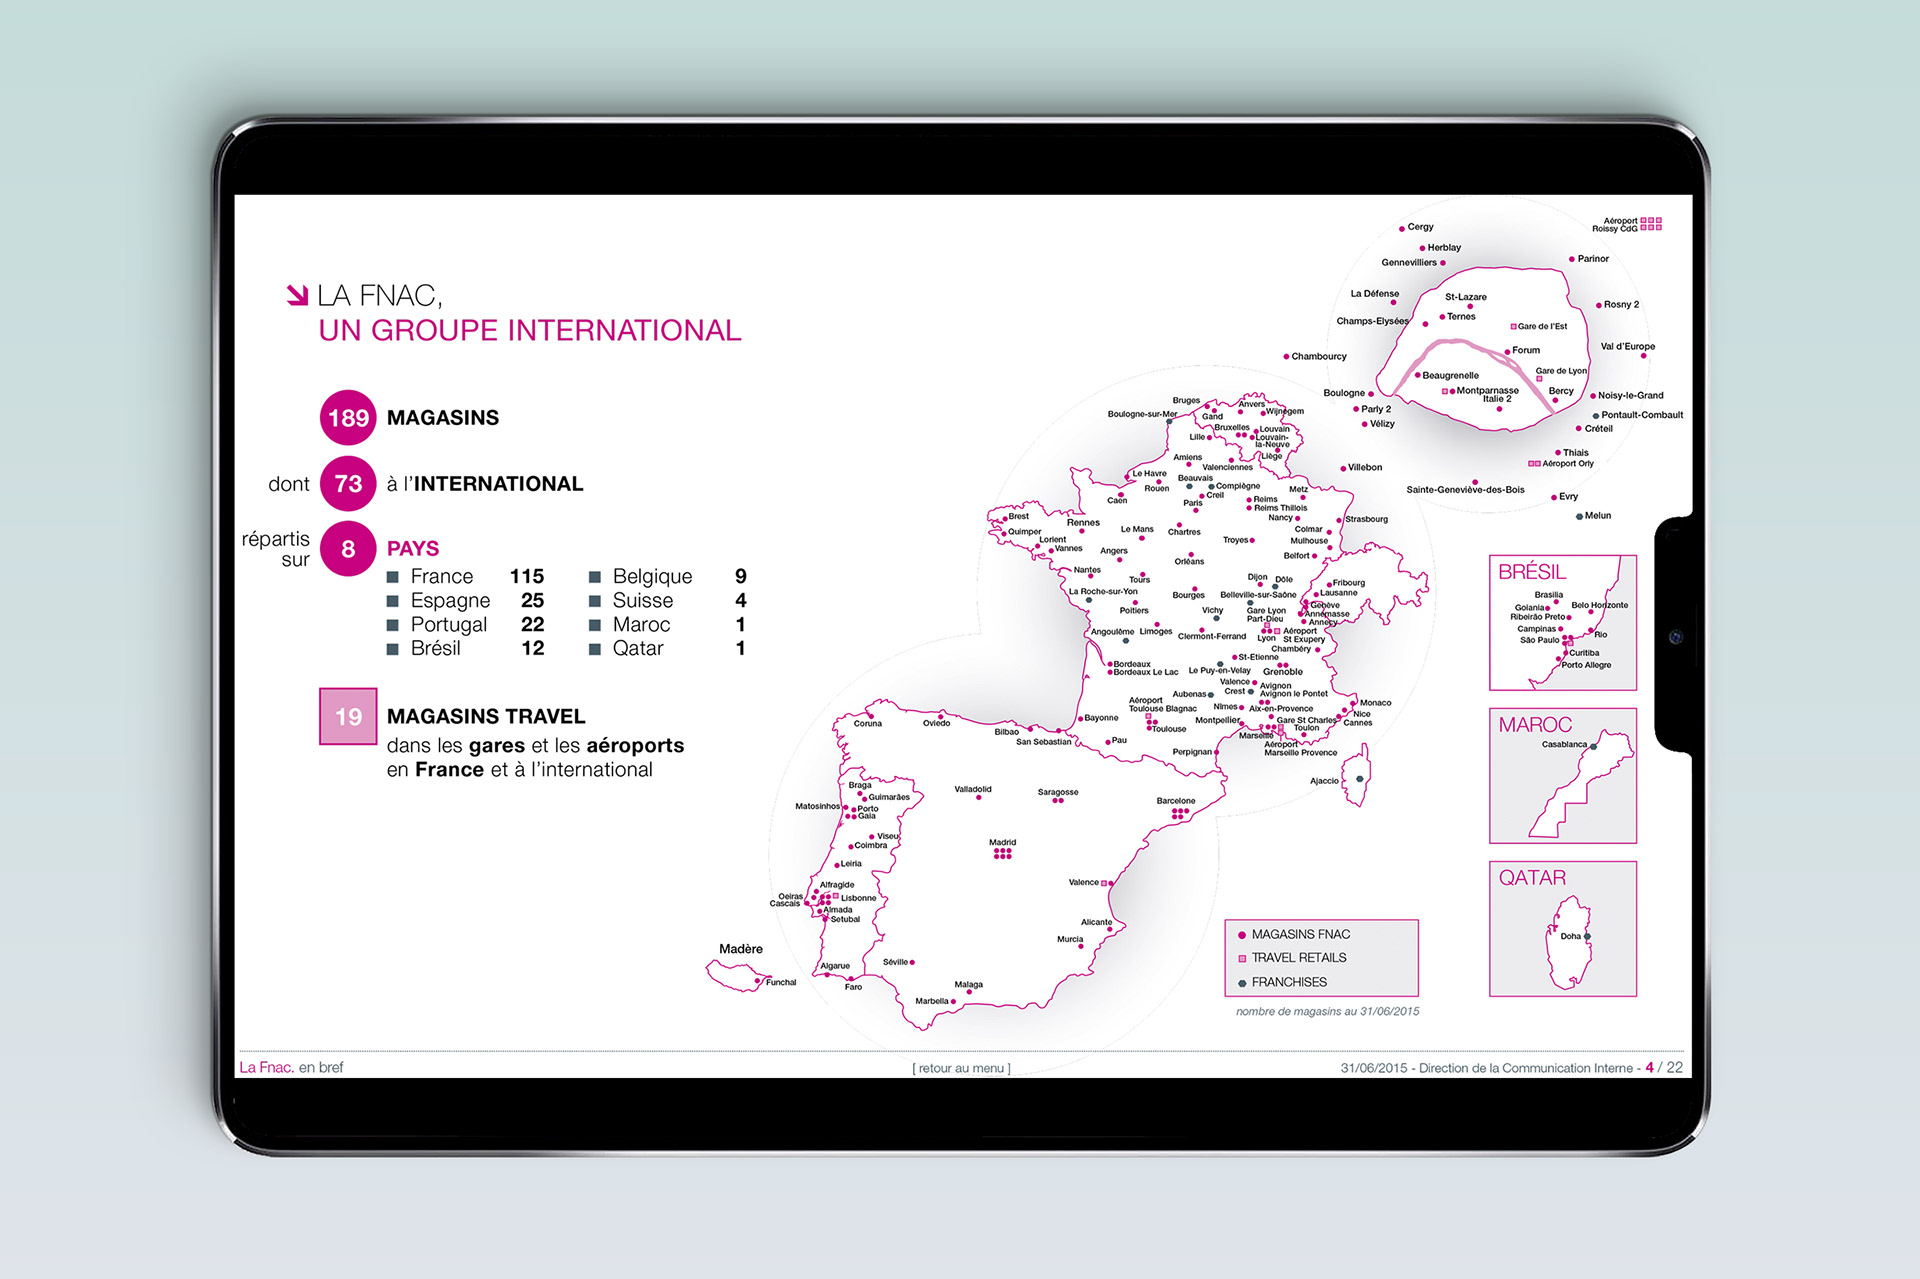Open the Maroc map inset
1920x1279 pixels.
tap(1562, 775)
